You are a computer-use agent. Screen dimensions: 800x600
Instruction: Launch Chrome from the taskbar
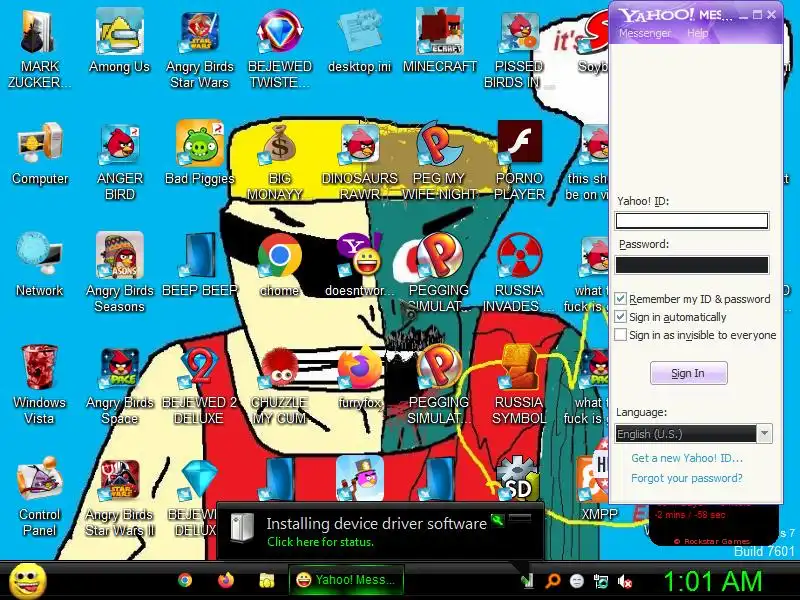[185, 580]
